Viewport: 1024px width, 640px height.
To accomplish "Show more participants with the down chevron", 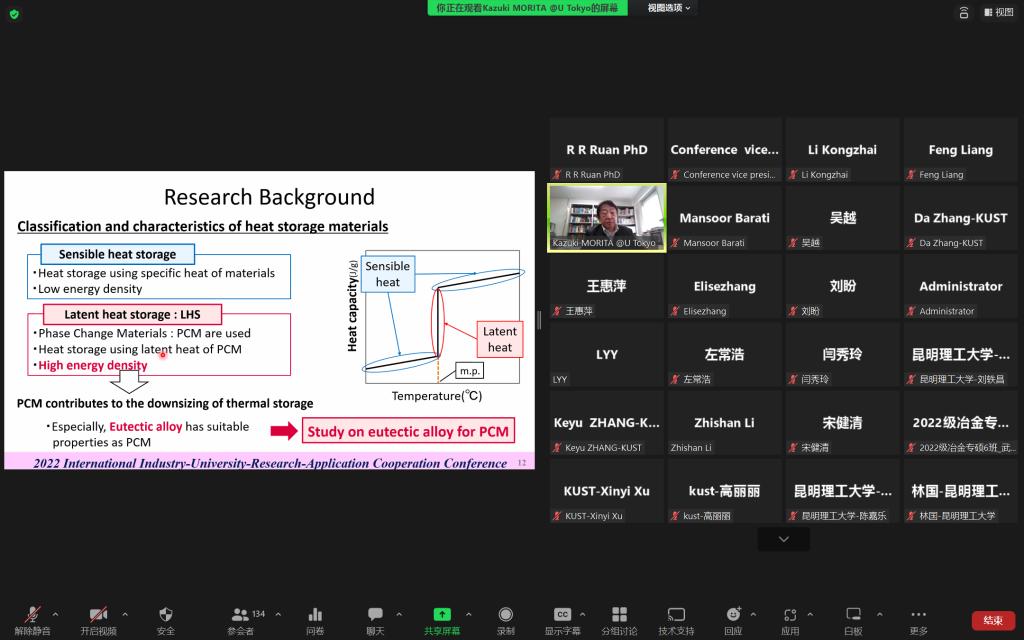I will click(783, 539).
